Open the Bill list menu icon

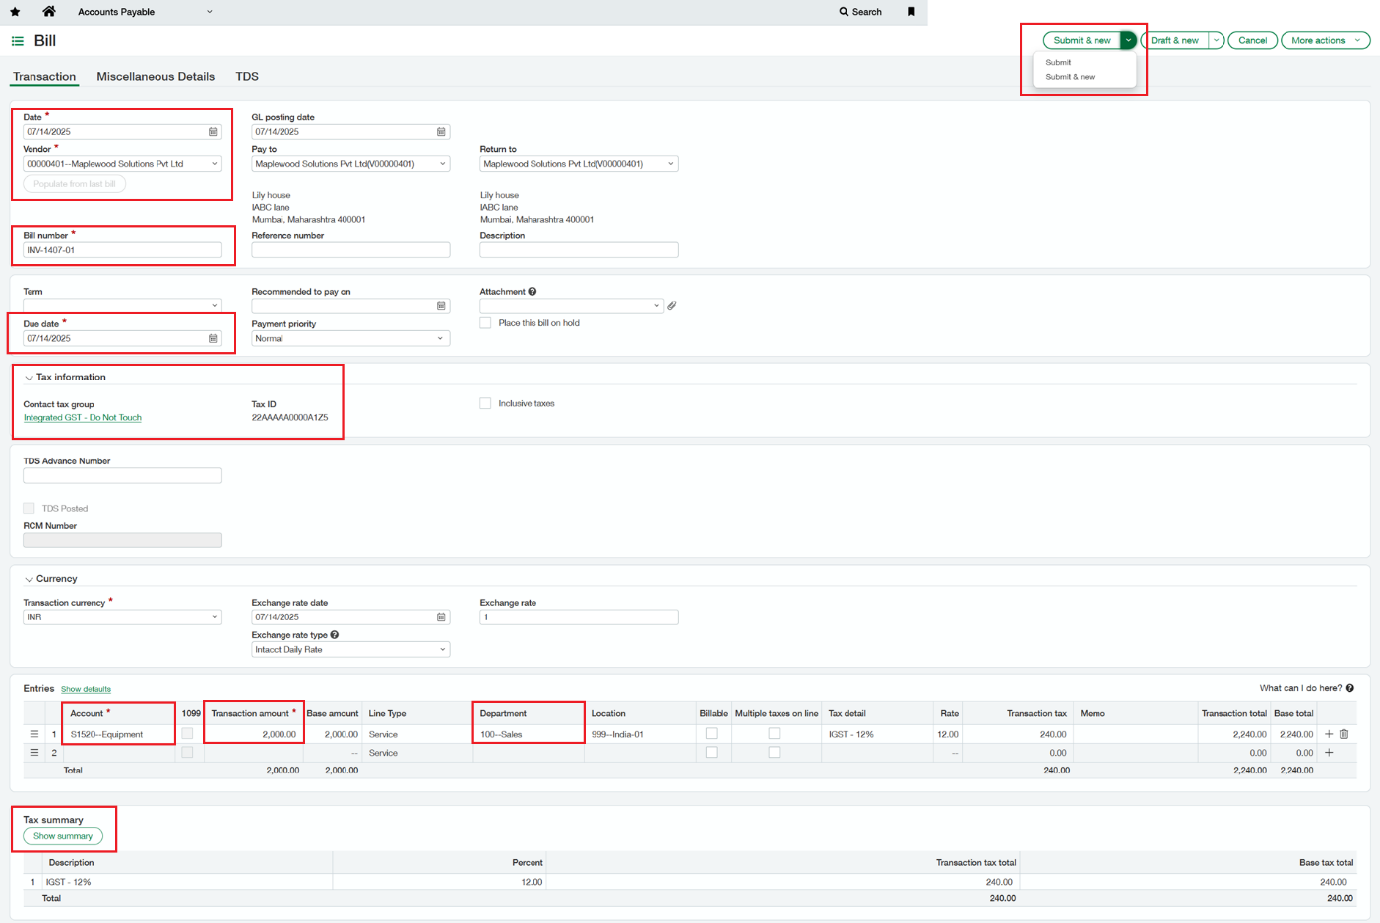tap(18, 41)
